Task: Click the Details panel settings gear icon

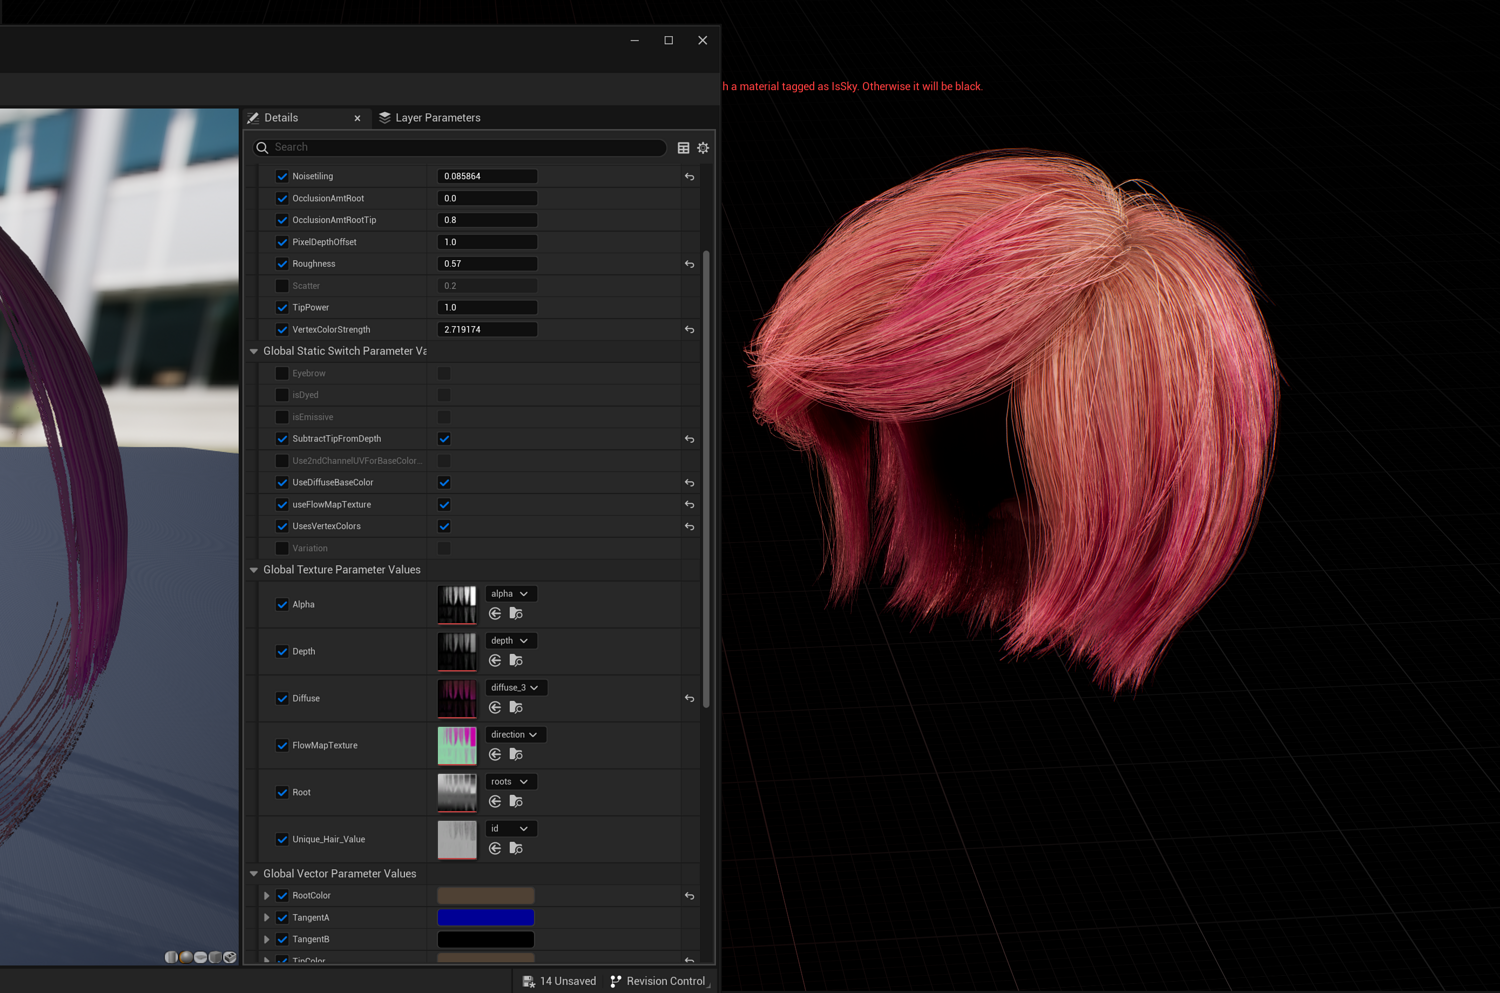Action: 703,148
